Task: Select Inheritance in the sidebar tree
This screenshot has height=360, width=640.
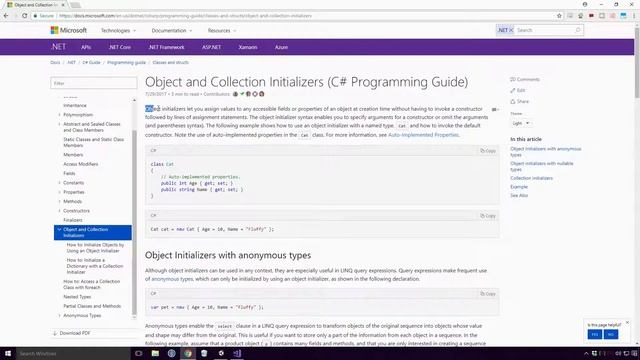Action: coord(75,105)
